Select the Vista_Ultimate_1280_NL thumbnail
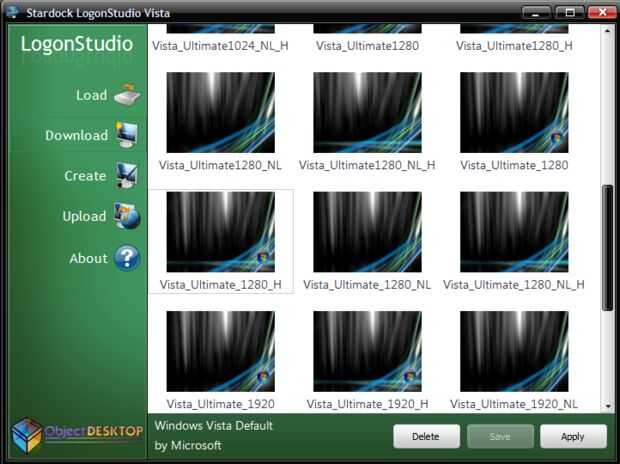This screenshot has width=620, height=464. tap(367, 232)
